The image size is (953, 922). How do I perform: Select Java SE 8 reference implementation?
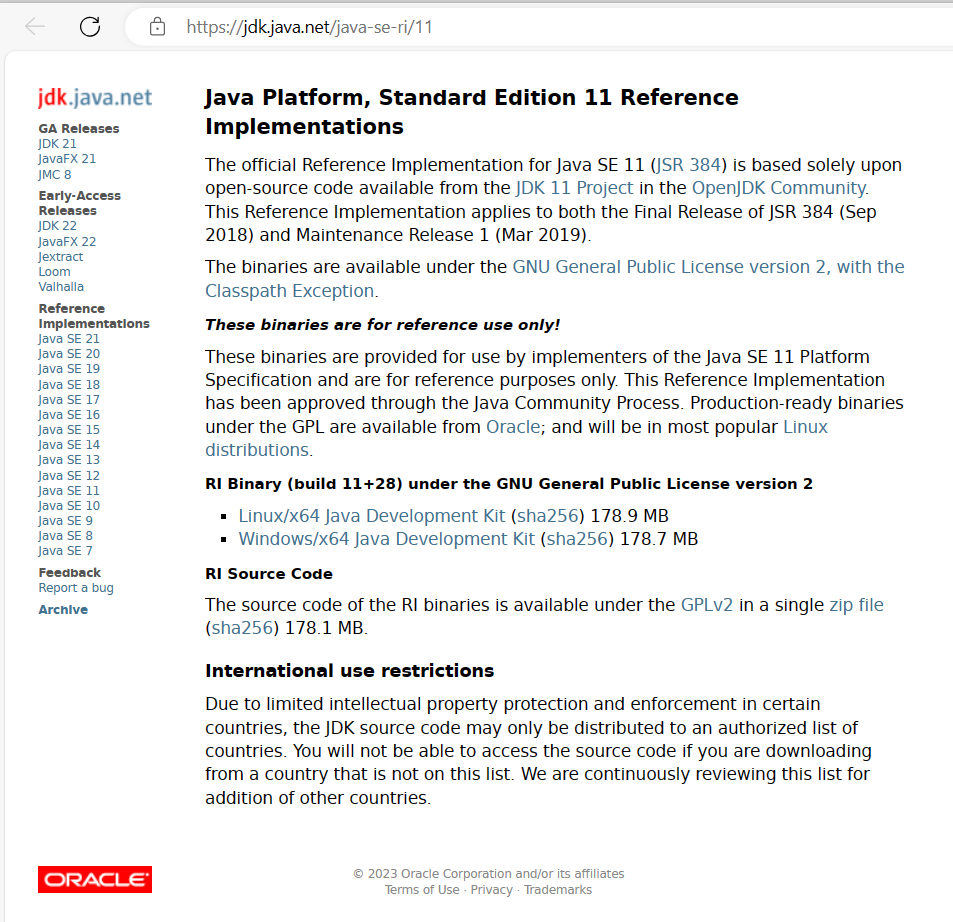click(65, 535)
